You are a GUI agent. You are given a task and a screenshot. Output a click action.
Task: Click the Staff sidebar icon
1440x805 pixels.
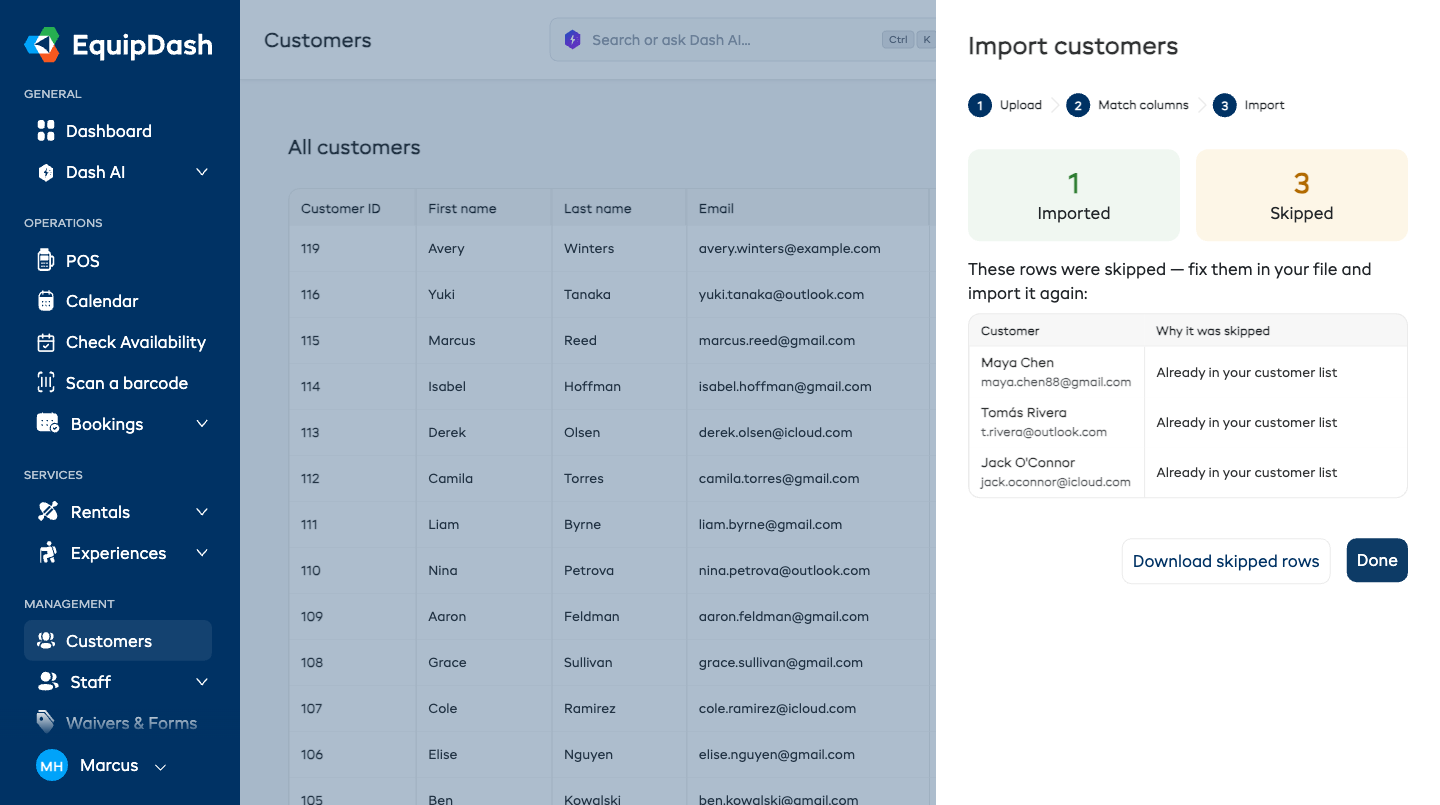47,682
